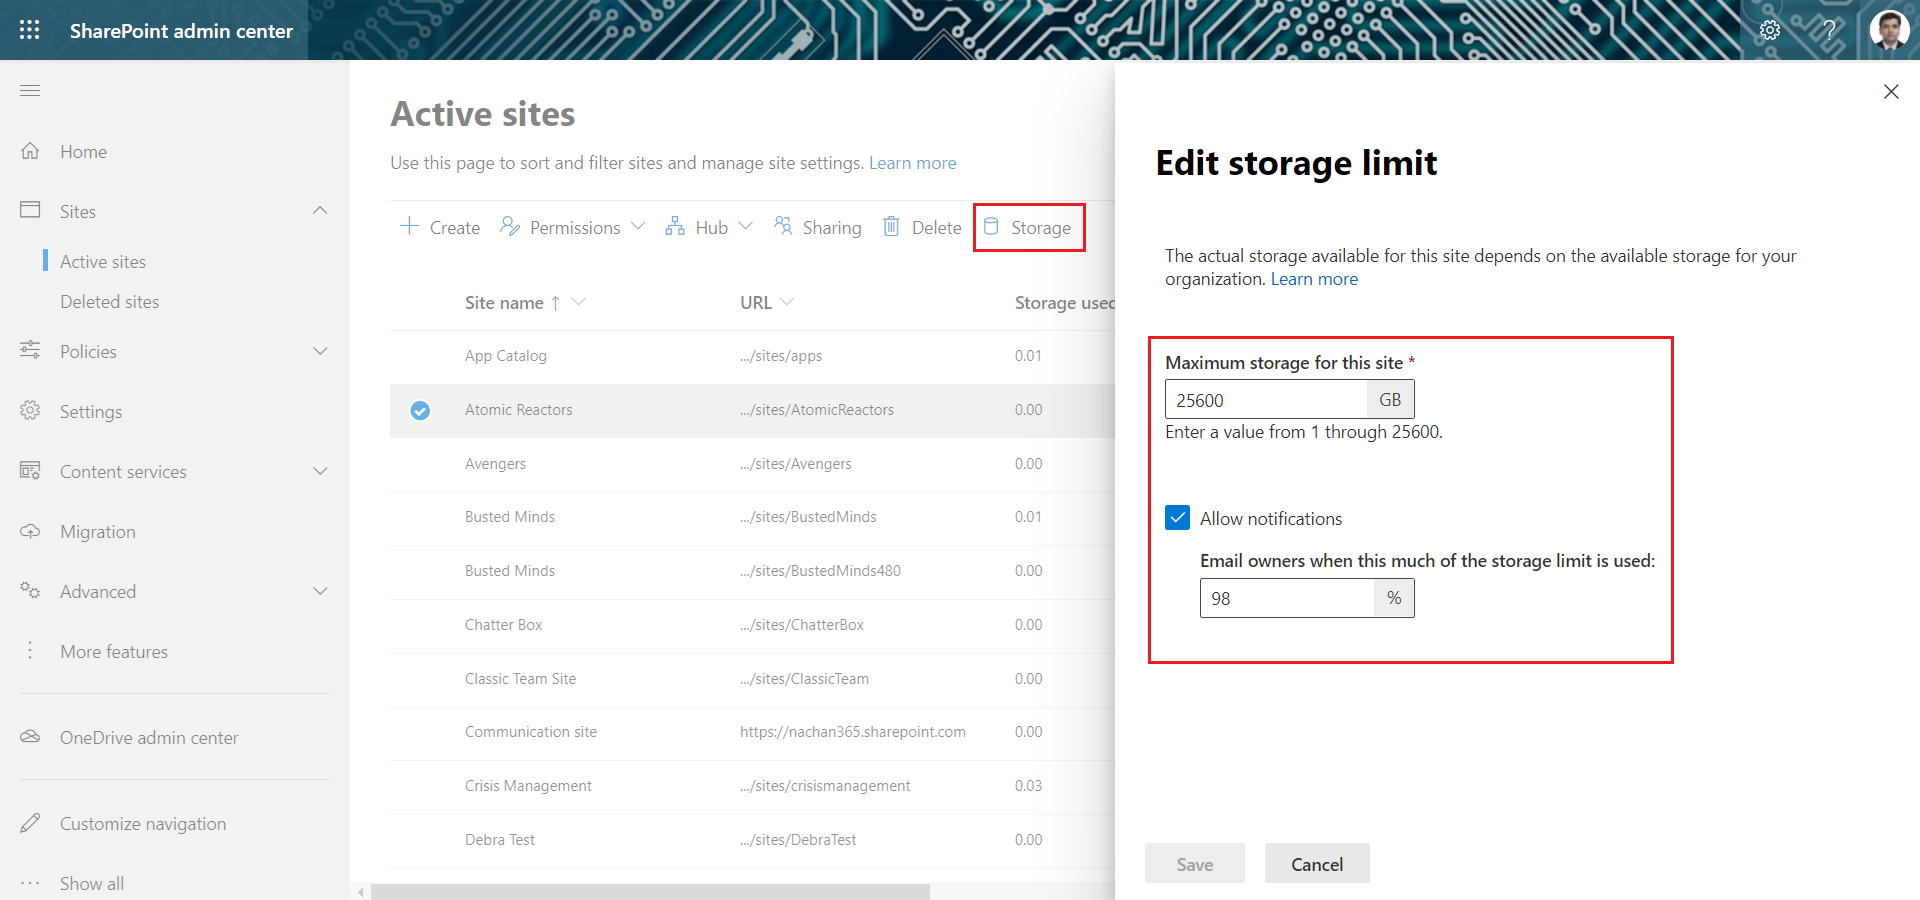Click the Delete trash toolbar button
The image size is (1920, 900).
point(922,228)
